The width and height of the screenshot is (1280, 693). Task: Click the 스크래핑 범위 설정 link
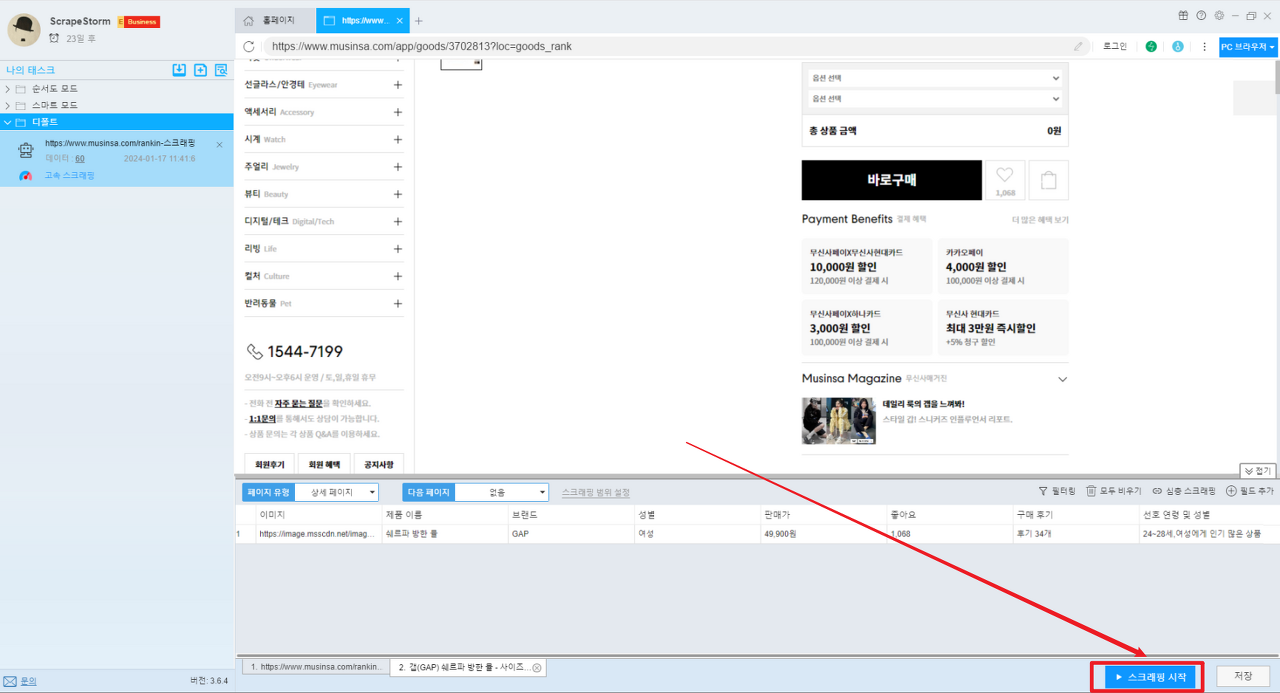point(596,492)
